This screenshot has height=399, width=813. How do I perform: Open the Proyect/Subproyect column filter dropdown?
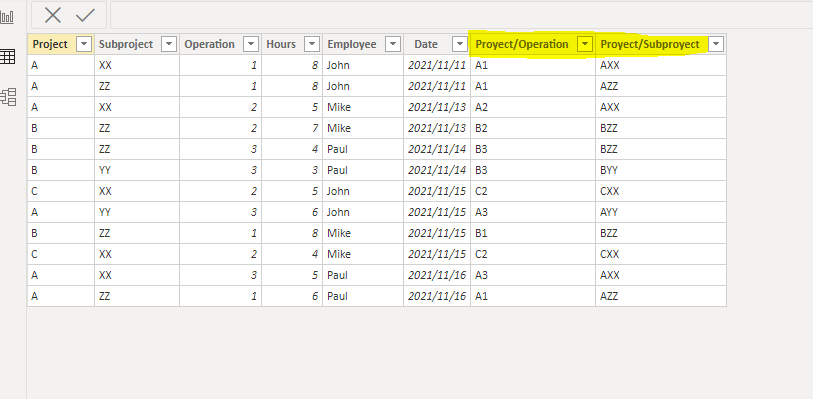(x=716, y=44)
